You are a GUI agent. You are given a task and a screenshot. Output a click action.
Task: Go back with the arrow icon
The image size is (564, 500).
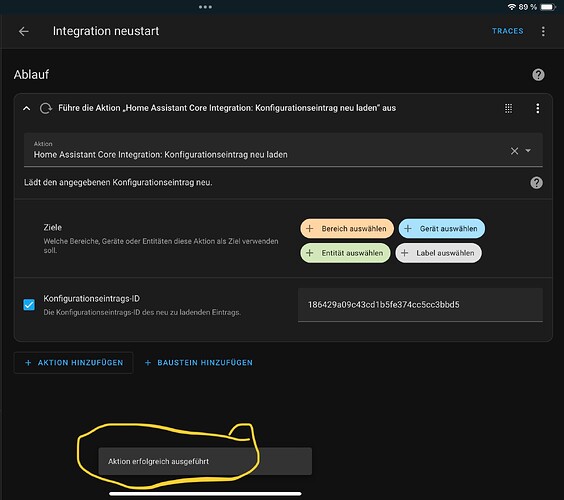(24, 31)
